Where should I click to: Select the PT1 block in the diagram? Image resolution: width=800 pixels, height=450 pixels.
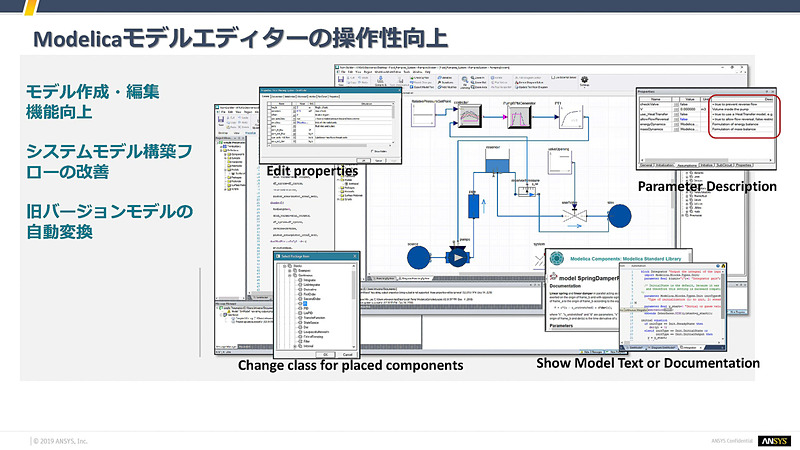pyautogui.click(x=571, y=117)
